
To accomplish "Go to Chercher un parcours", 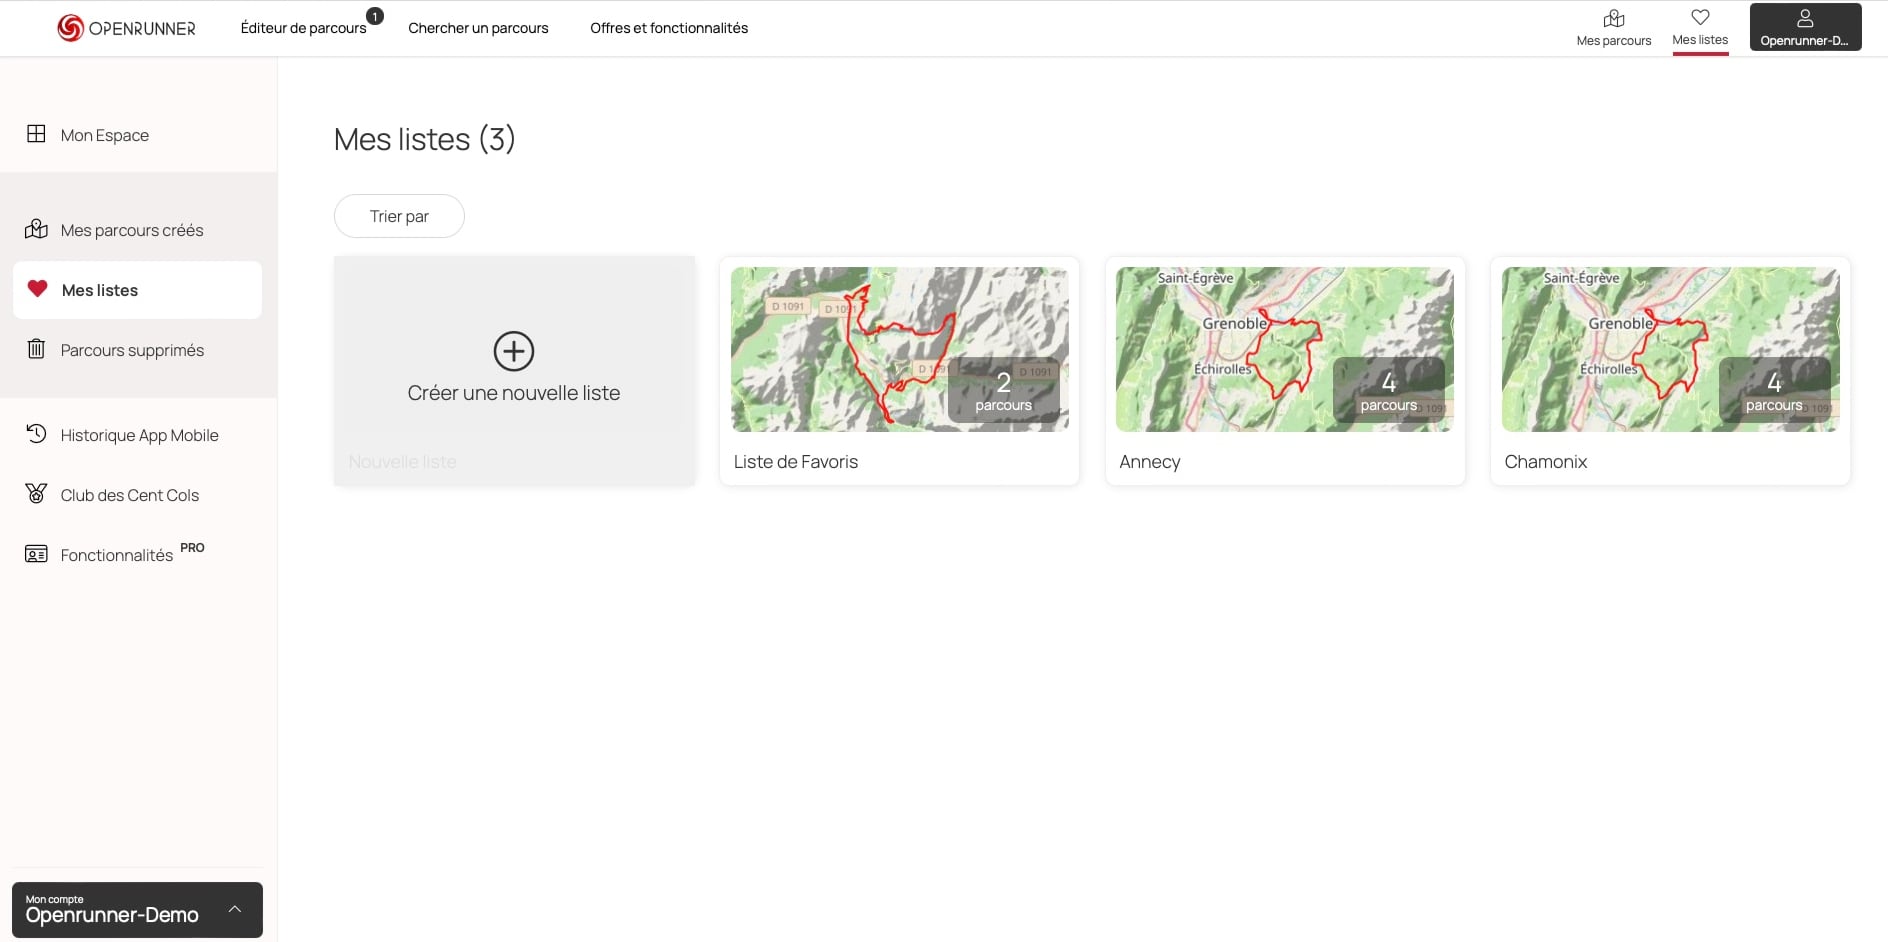I will [x=478, y=28].
